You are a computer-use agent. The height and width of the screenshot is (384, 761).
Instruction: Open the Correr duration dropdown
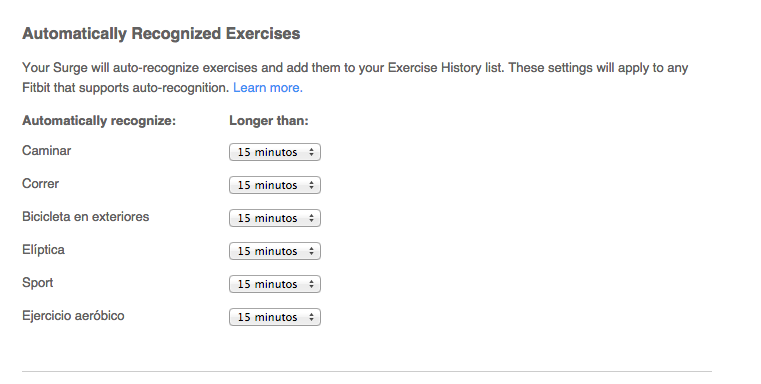pos(275,185)
